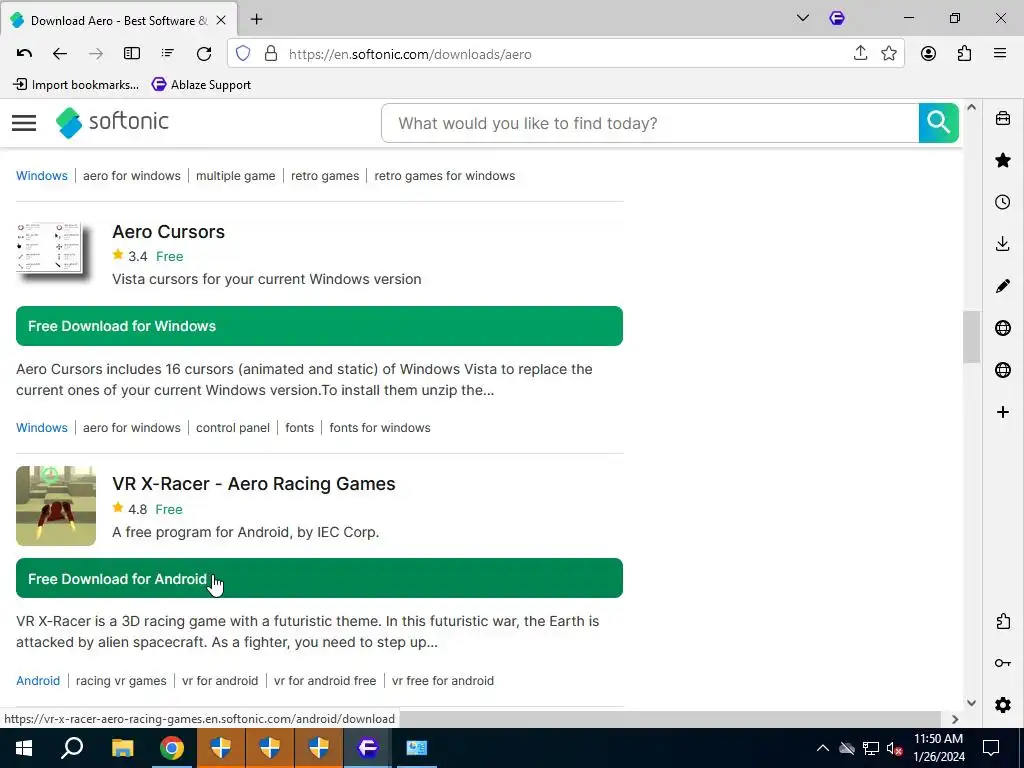The image size is (1024, 768).
Task: Open the pencil notes sidebar panel
Action: click(x=1003, y=286)
